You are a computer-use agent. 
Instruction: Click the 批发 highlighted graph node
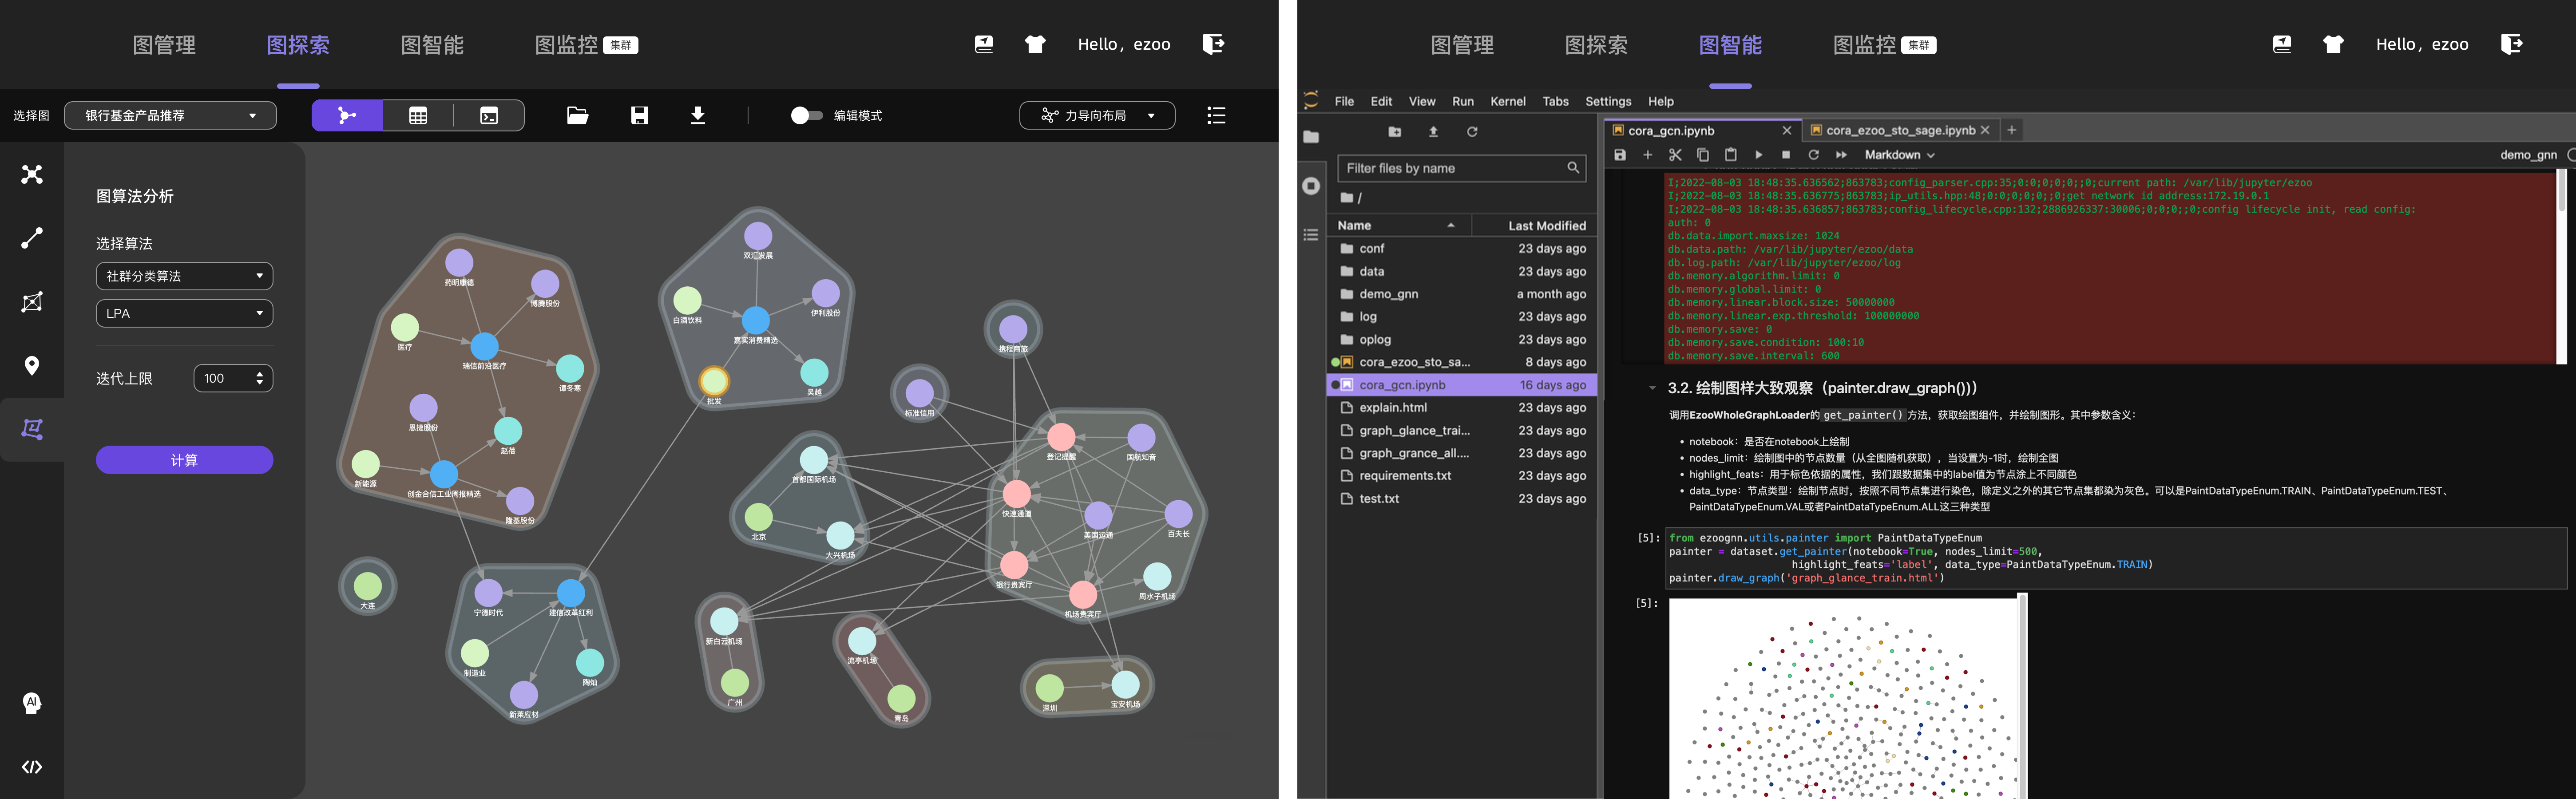click(x=714, y=381)
